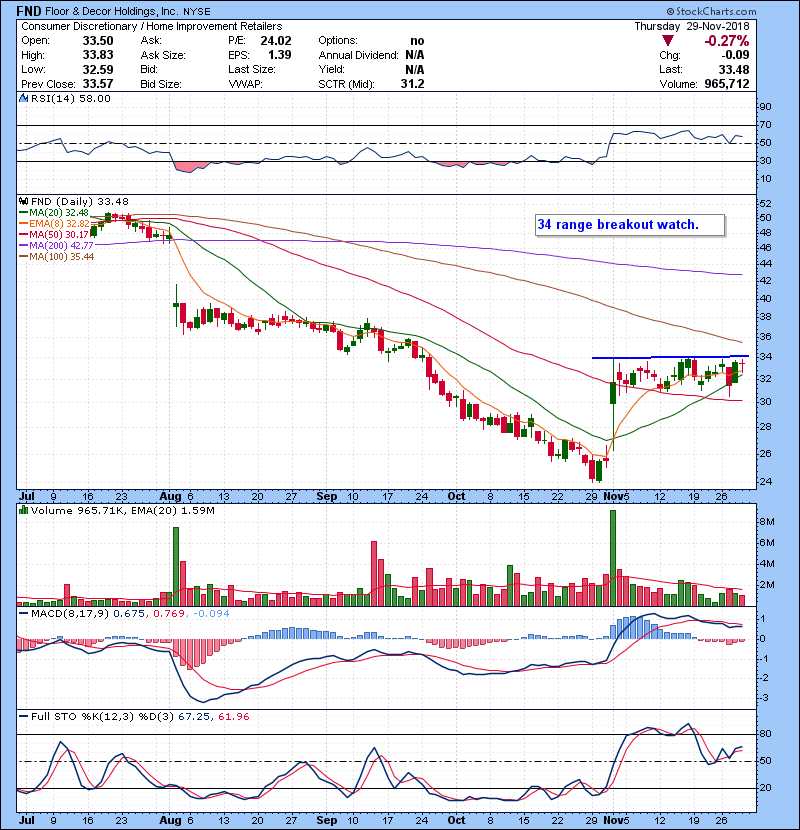Click the candlestick icon beside FND (Daily)

coord(23,202)
